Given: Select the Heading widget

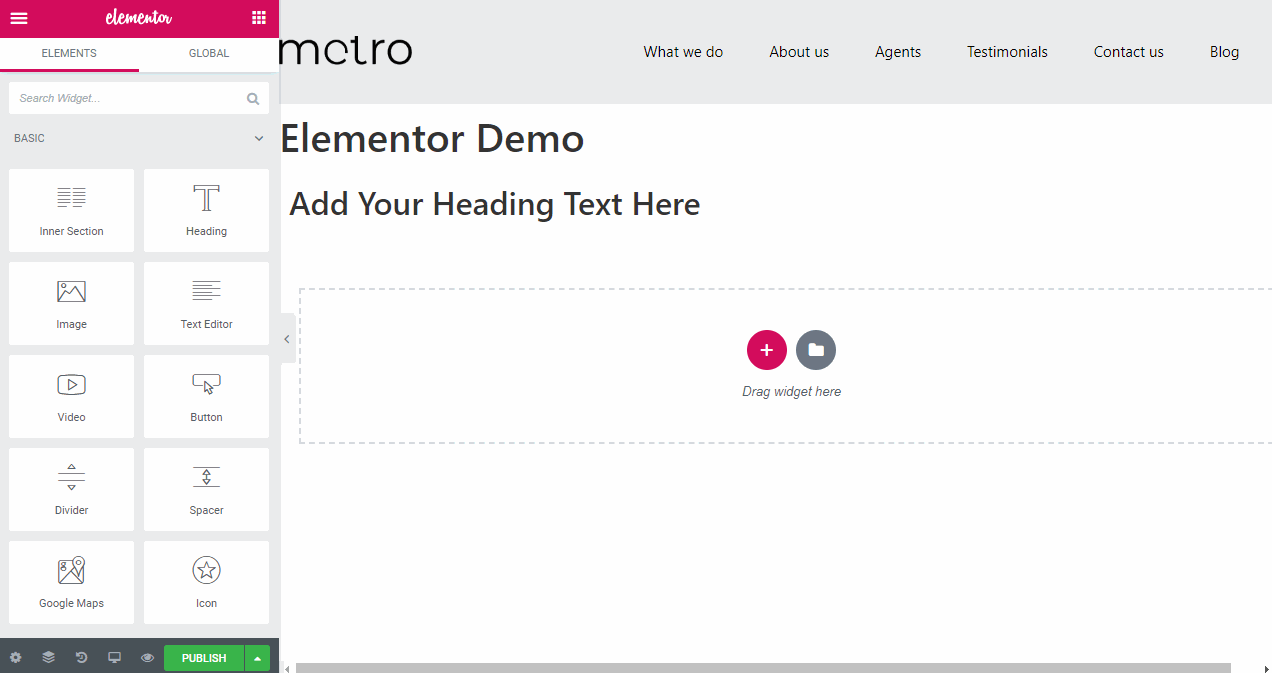Looking at the screenshot, I should pyautogui.click(x=206, y=210).
